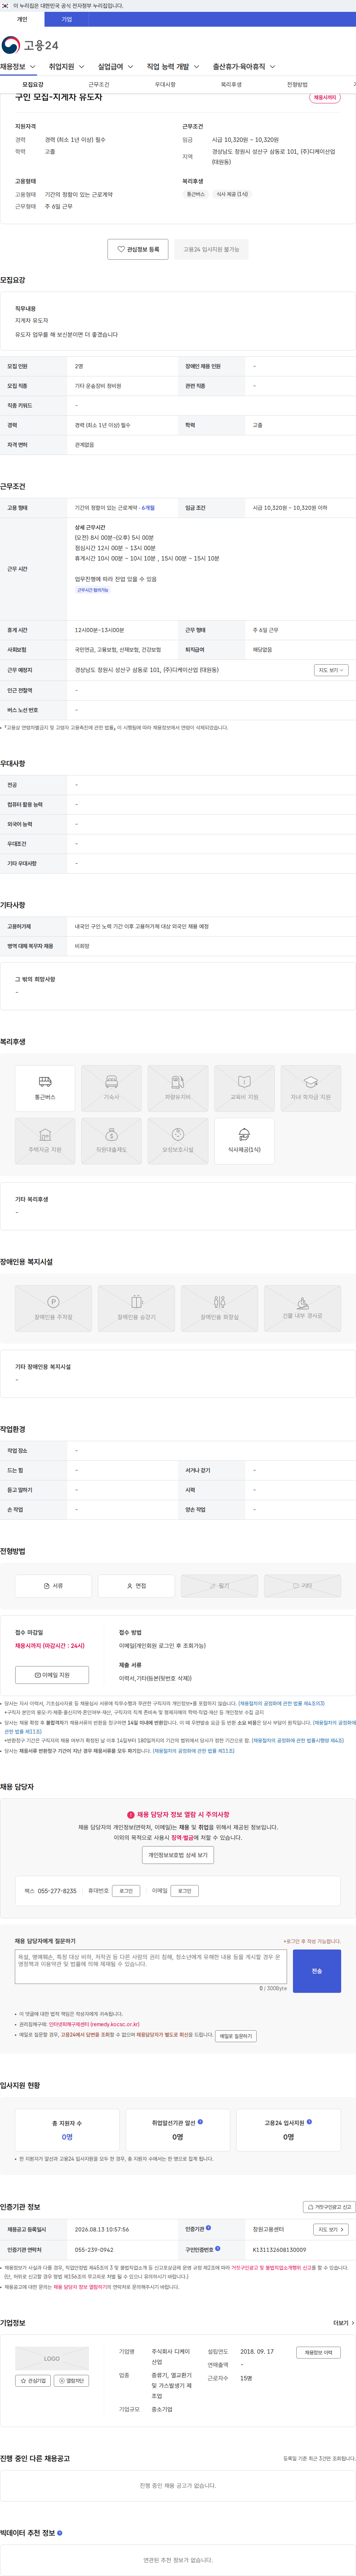Image resolution: width=356 pixels, height=2576 pixels.
Task: Switch to the 기업 tab
Action: tap(67, 19)
